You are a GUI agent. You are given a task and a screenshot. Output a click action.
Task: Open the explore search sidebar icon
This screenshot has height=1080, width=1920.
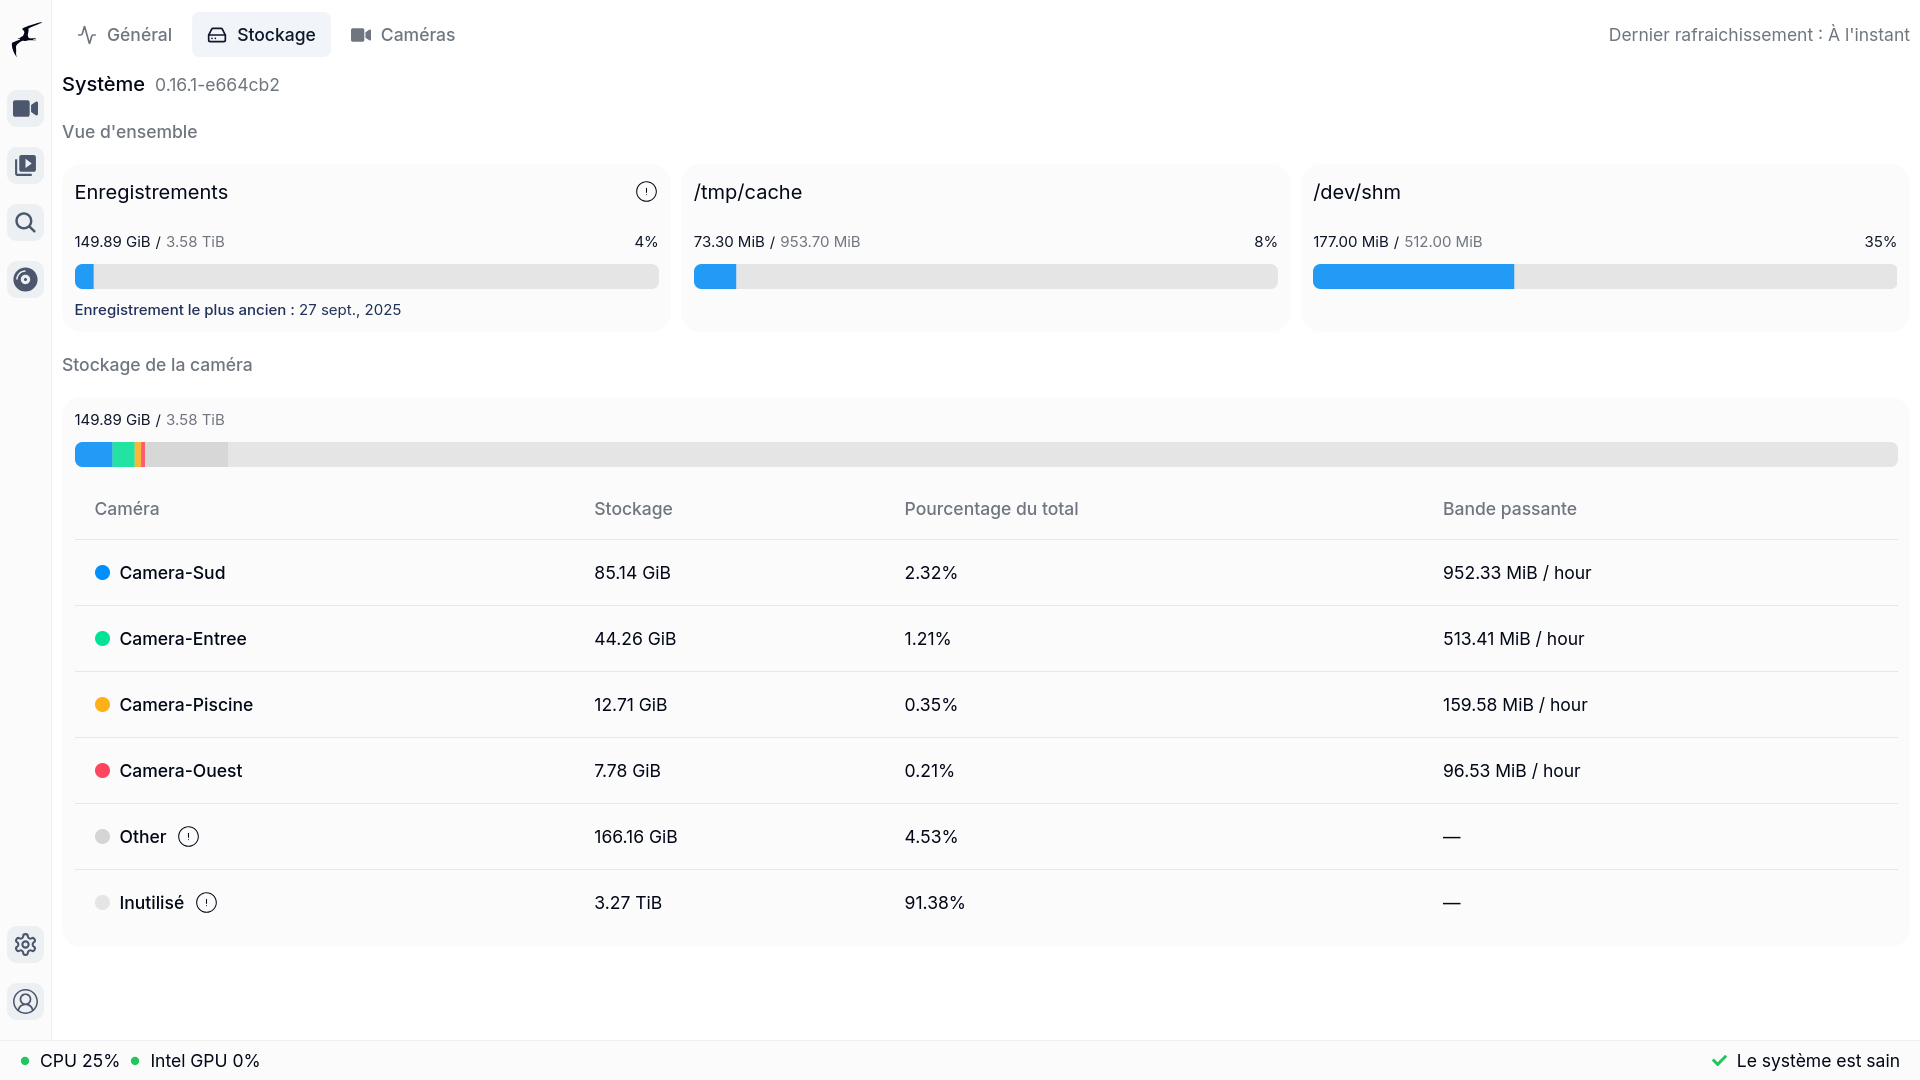(26, 222)
